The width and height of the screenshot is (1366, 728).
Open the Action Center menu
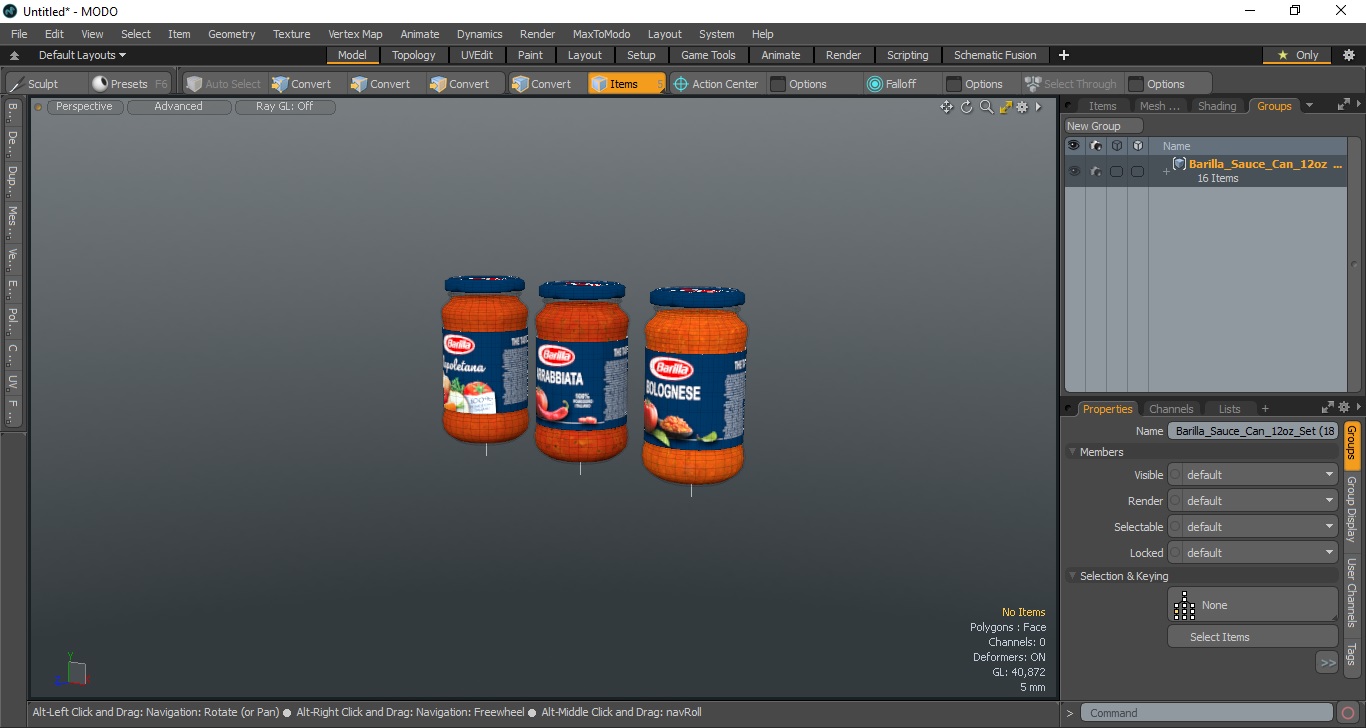pos(716,84)
